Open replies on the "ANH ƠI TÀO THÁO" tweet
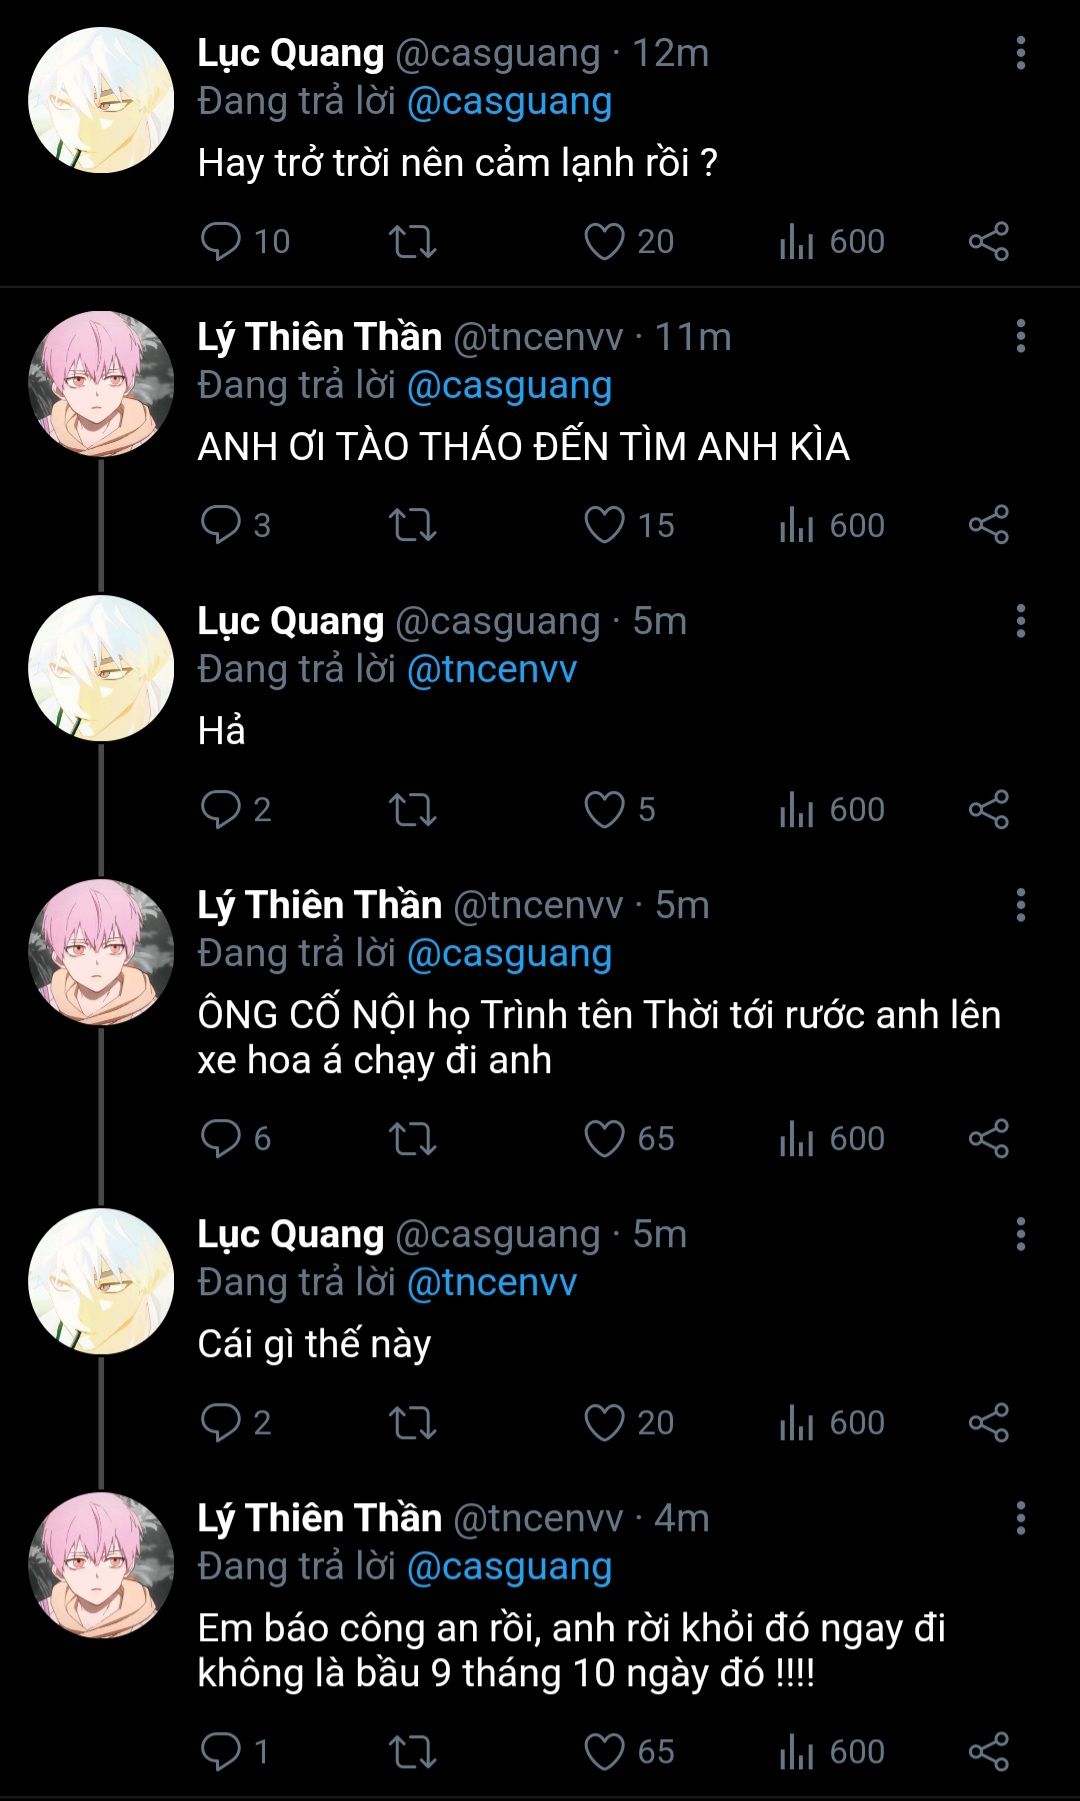Screen dimensions: 1080x1801 tap(220, 525)
